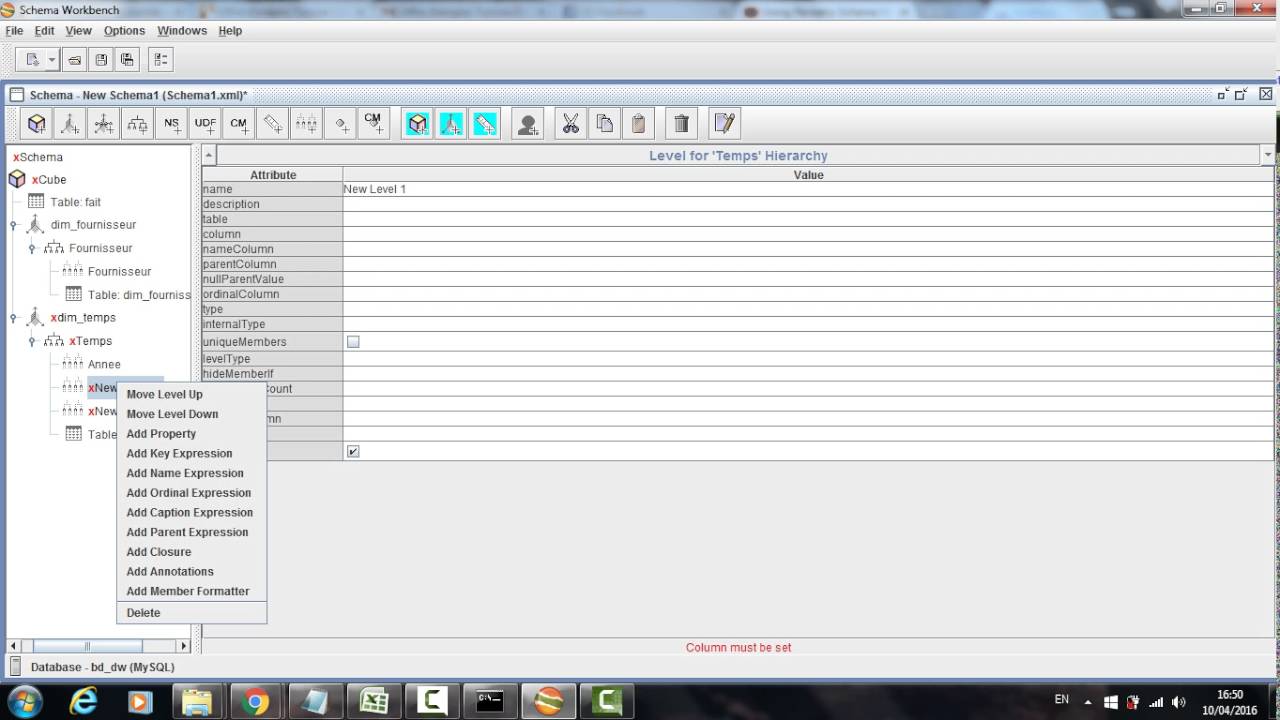
Task: Select the Annee level in tree
Action: click(x=104, y=364)
